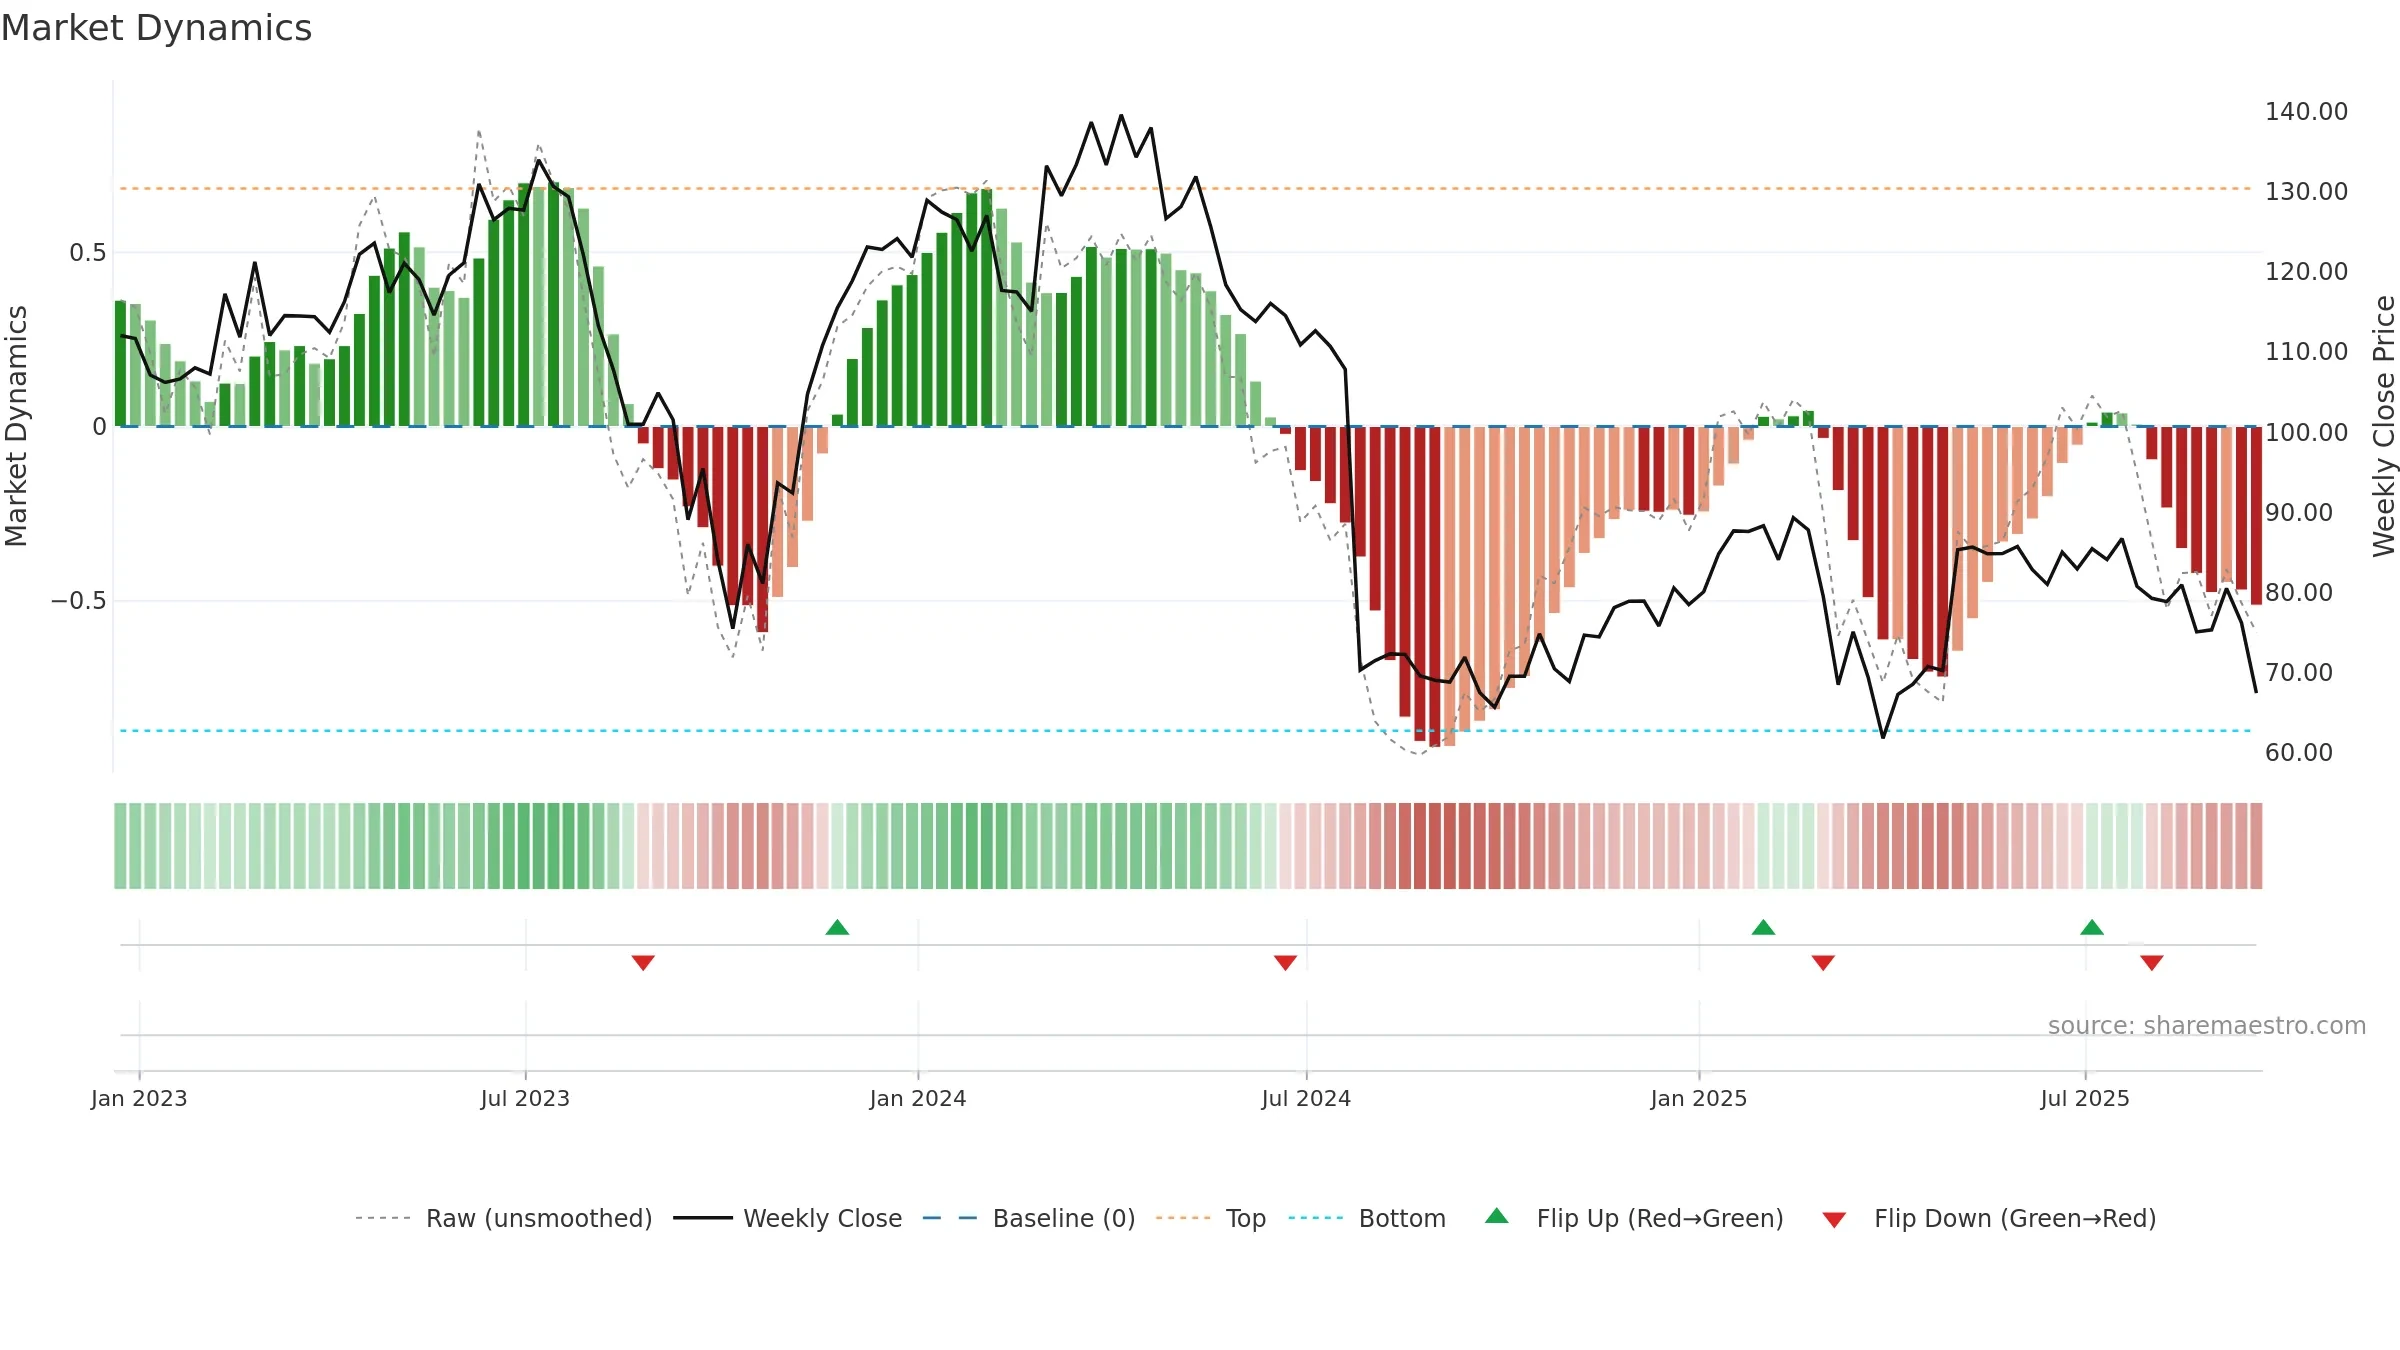The height and width of the screenshot is (1350, 2400).
Task: Click the flip-up marker at Jul 2025
Action: click(2092, 927)
